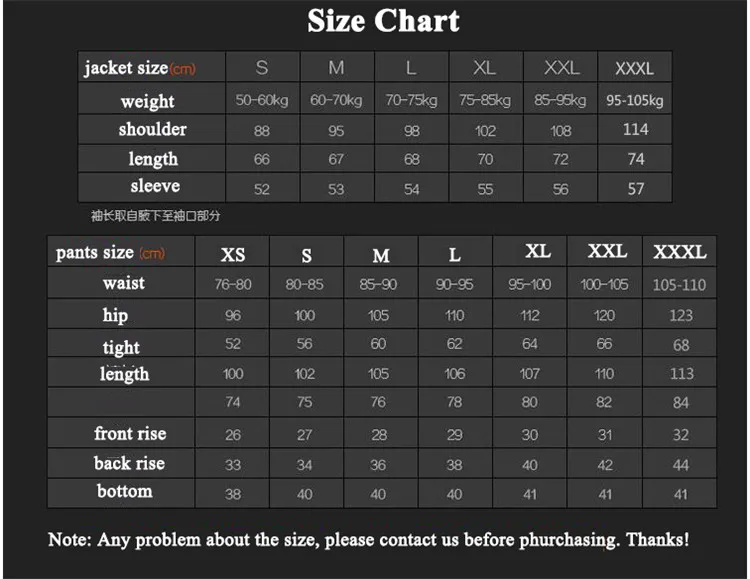Click the bottom row label
The image size is (750, 579).
125,491
